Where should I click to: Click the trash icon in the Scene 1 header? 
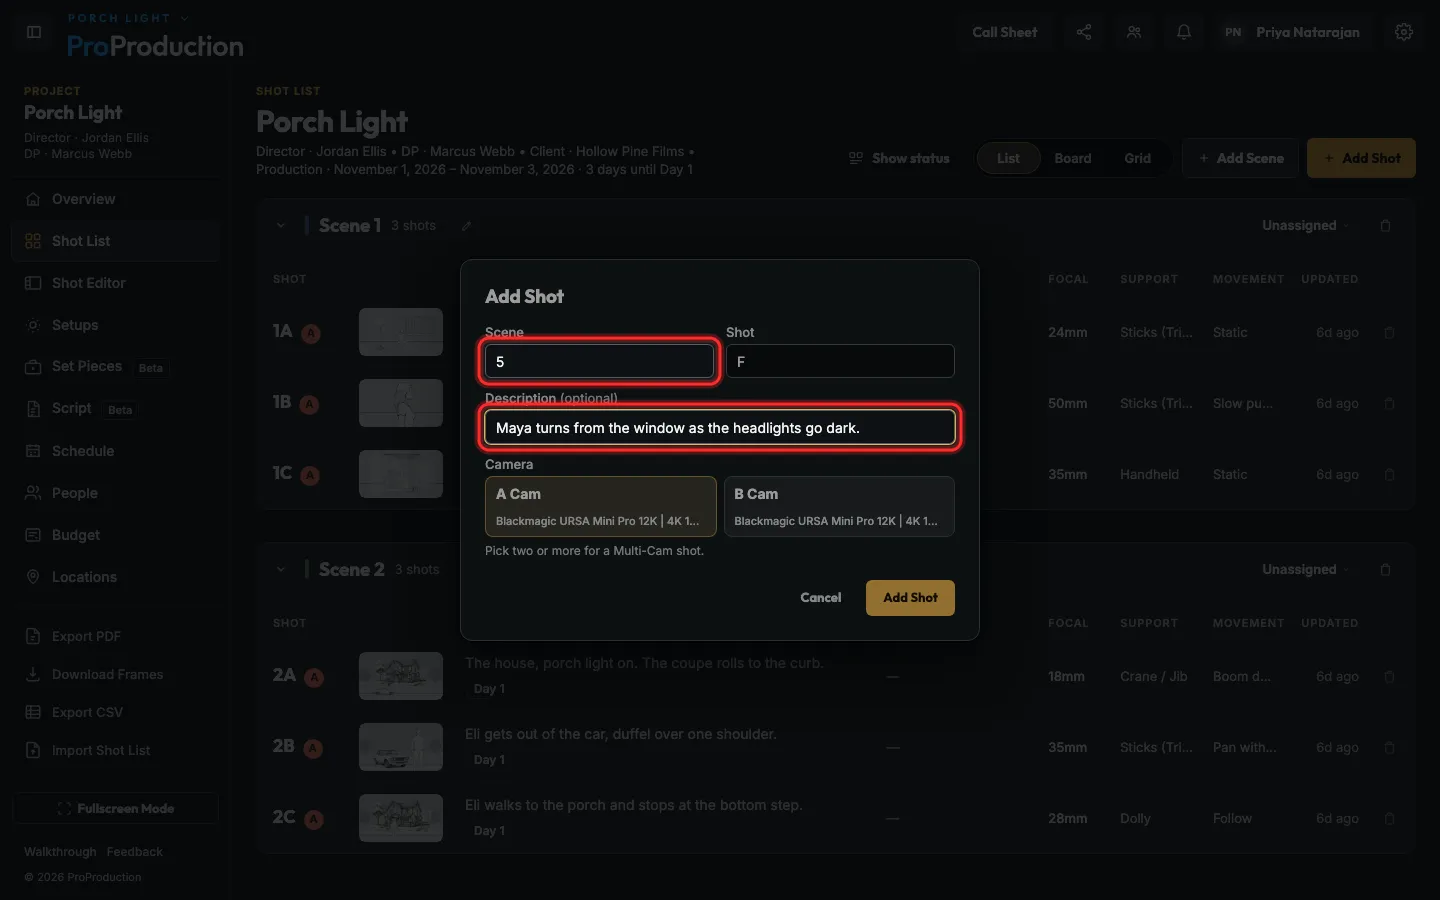[1386, 226]
